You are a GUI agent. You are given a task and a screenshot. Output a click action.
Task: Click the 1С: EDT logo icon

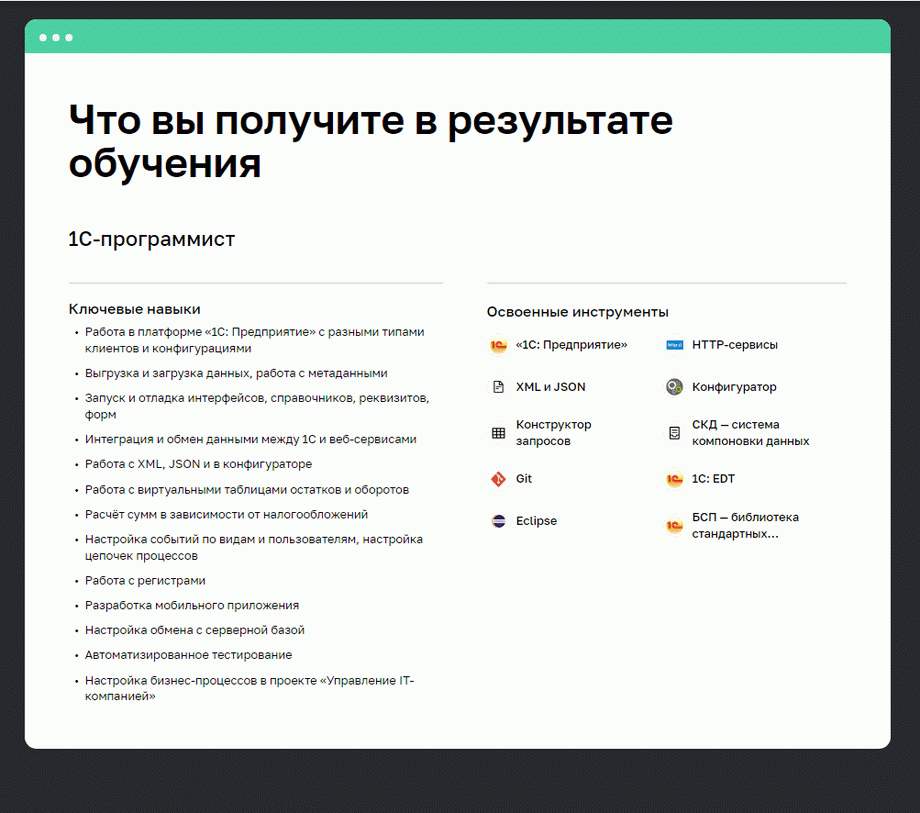tap(674, 479)
